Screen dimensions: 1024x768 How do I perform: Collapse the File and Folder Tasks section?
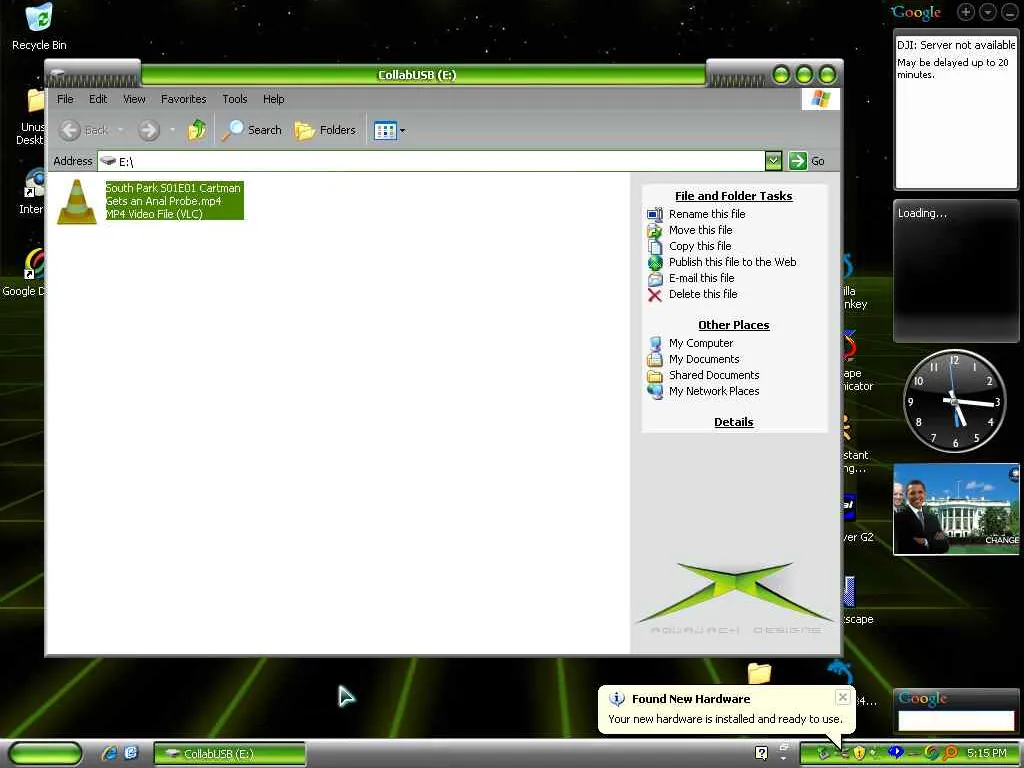point(733,196)
